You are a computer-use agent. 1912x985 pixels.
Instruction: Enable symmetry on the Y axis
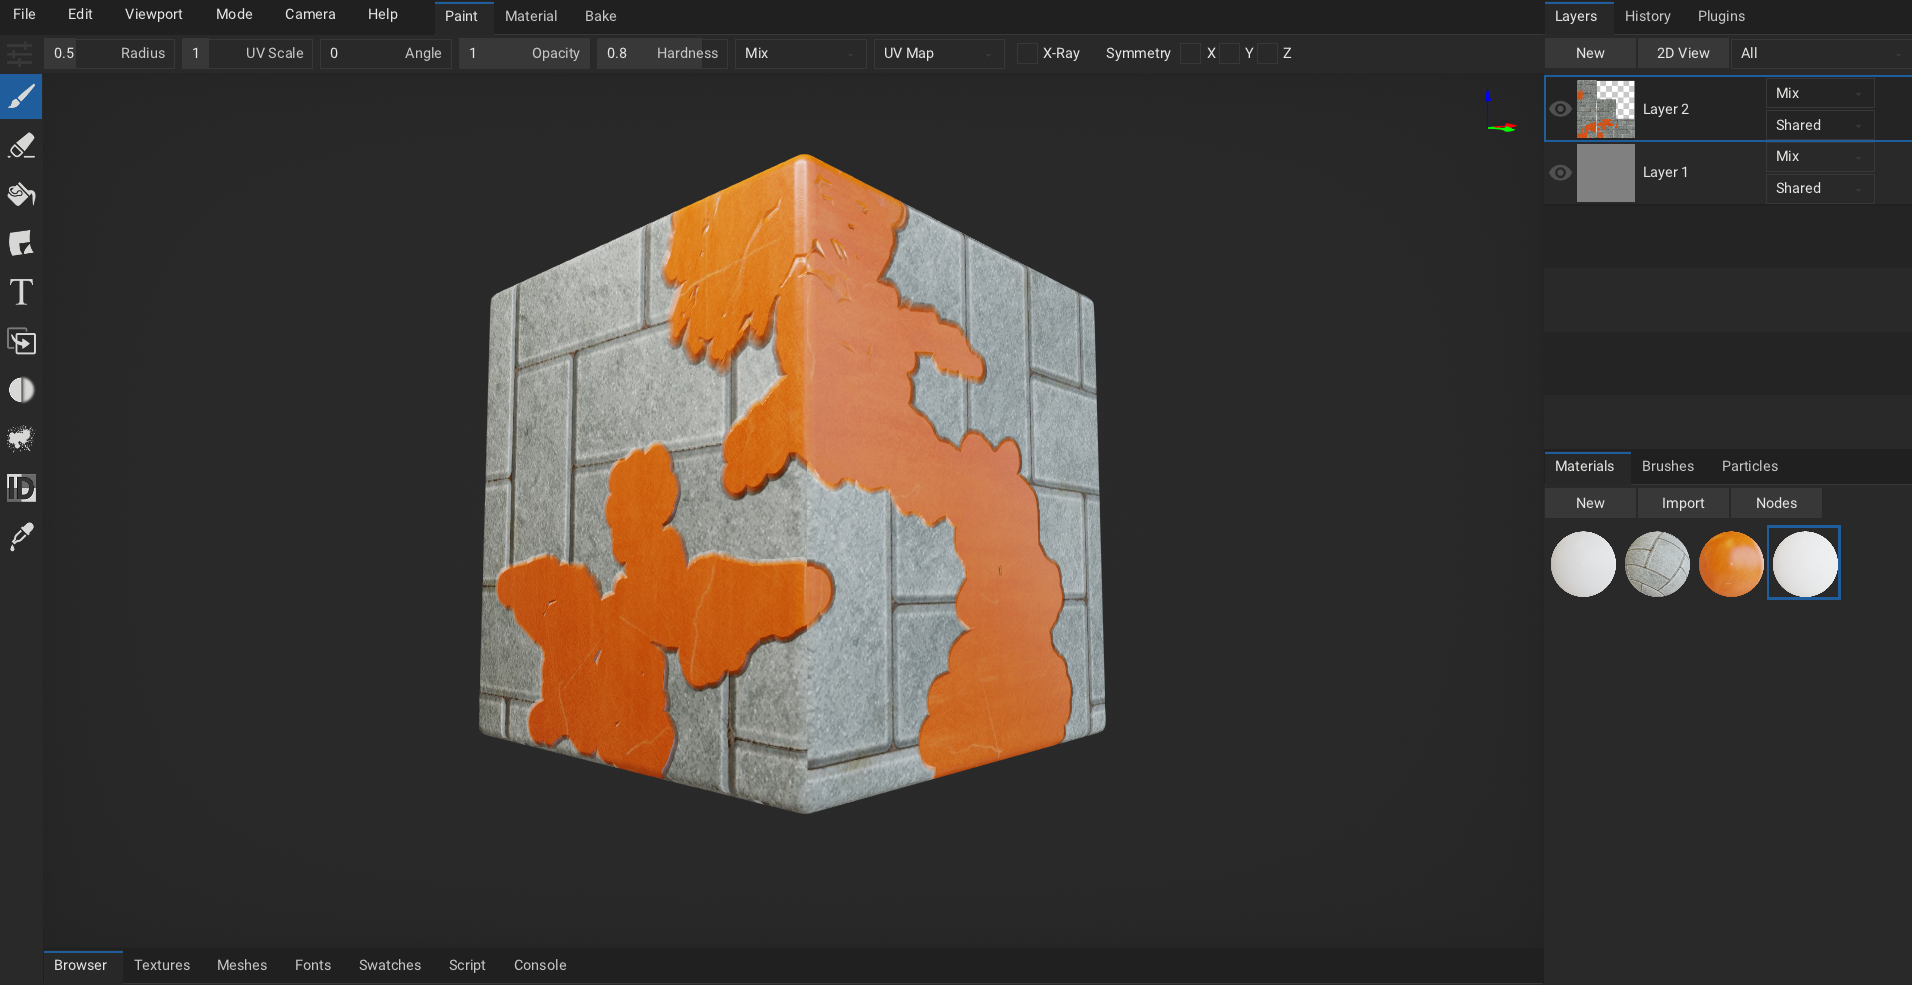coord(1229,53)
